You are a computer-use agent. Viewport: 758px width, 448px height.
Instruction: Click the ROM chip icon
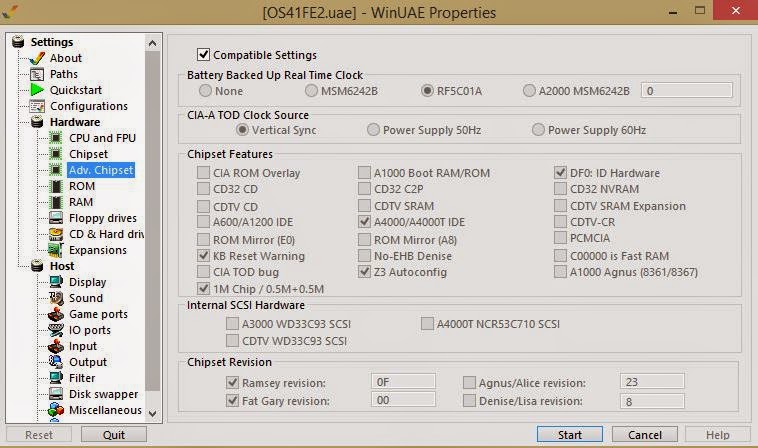pyautogui.click(x=56, y=186)
